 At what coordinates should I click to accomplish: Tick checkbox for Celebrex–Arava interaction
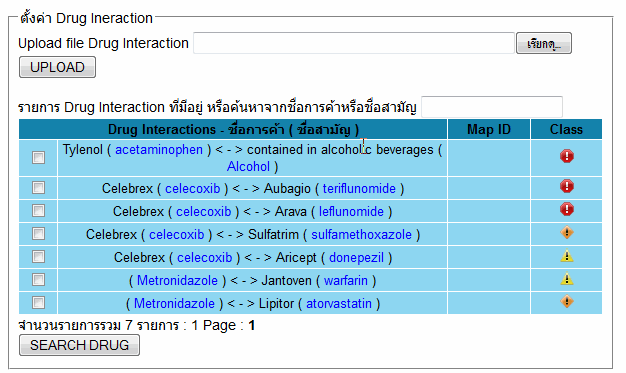(38, 210)
